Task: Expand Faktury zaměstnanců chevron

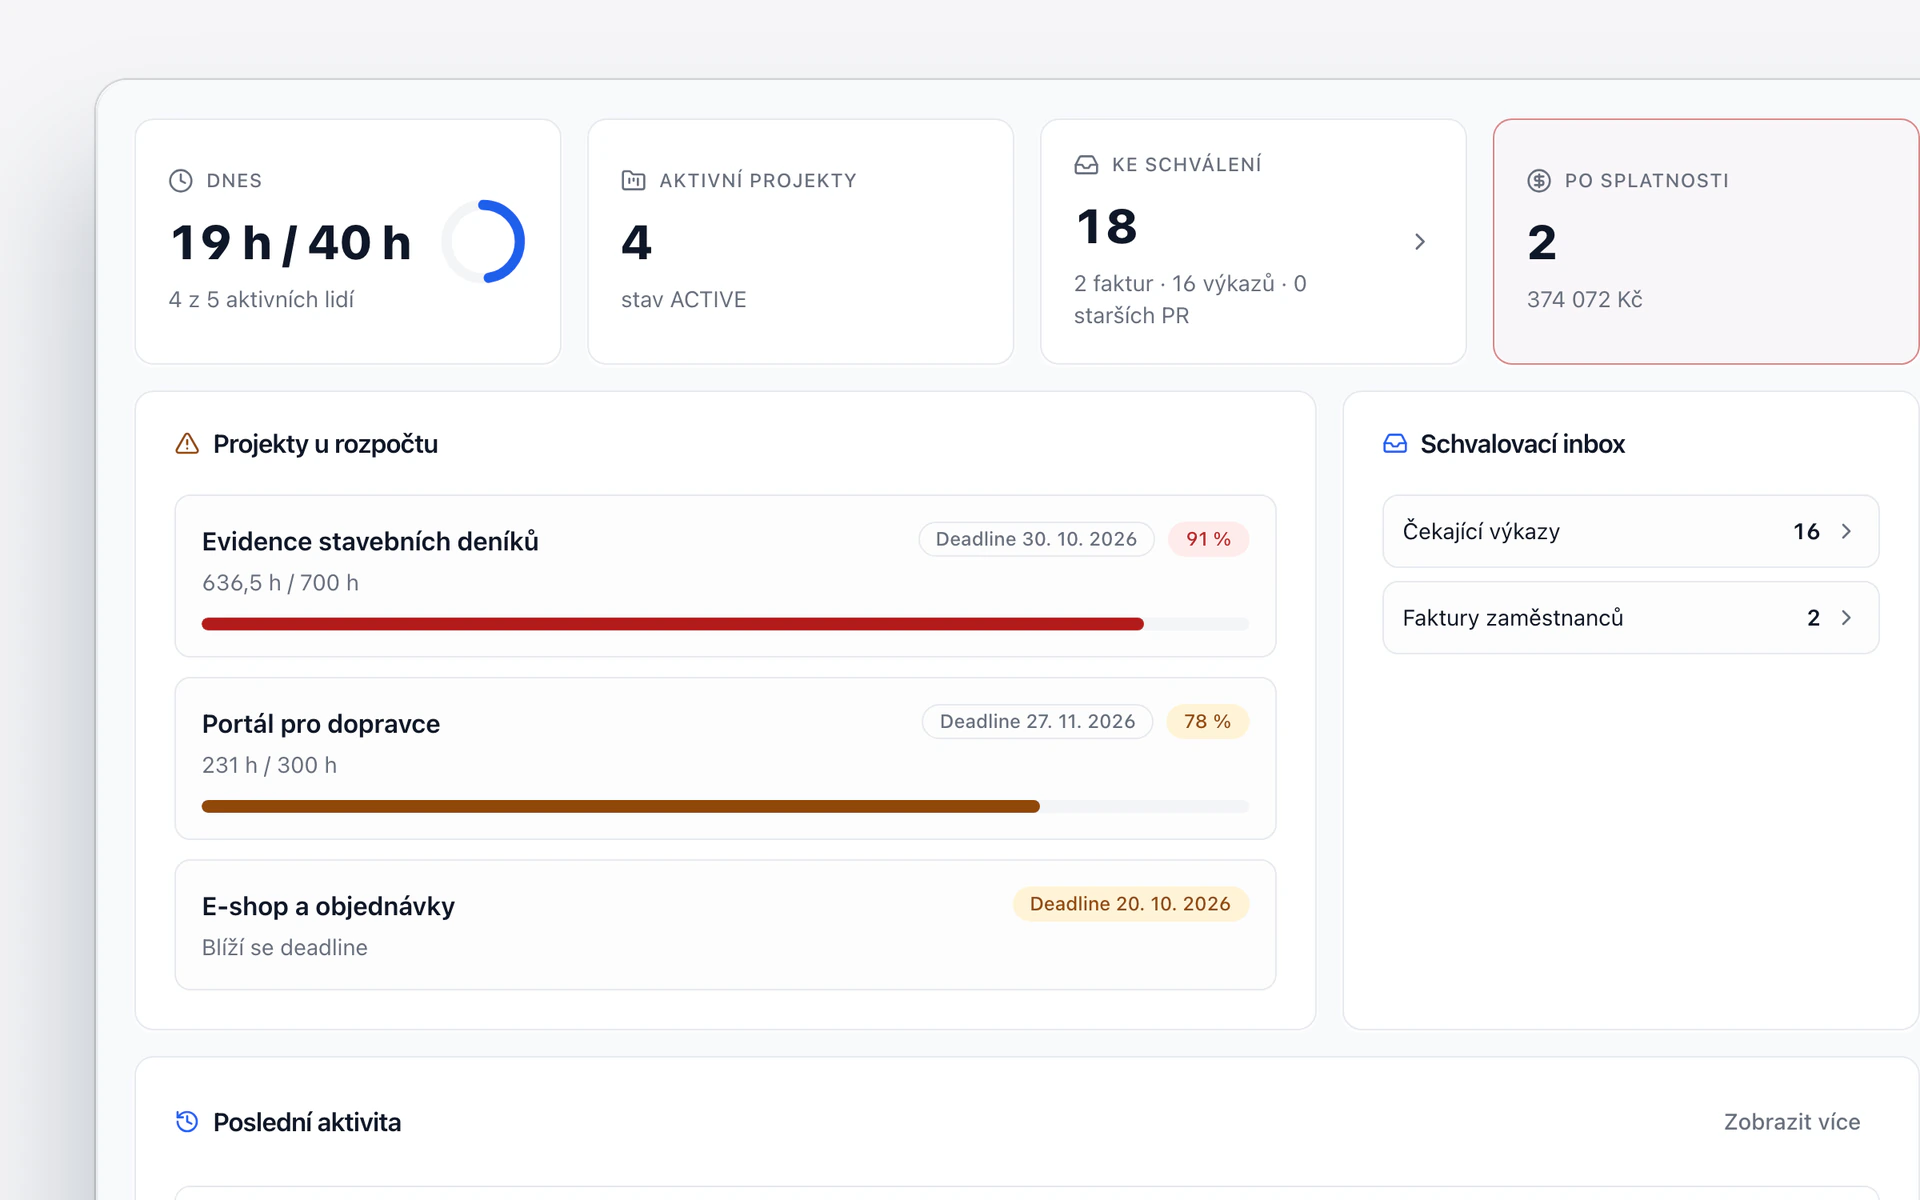Action: point(1846,618)
